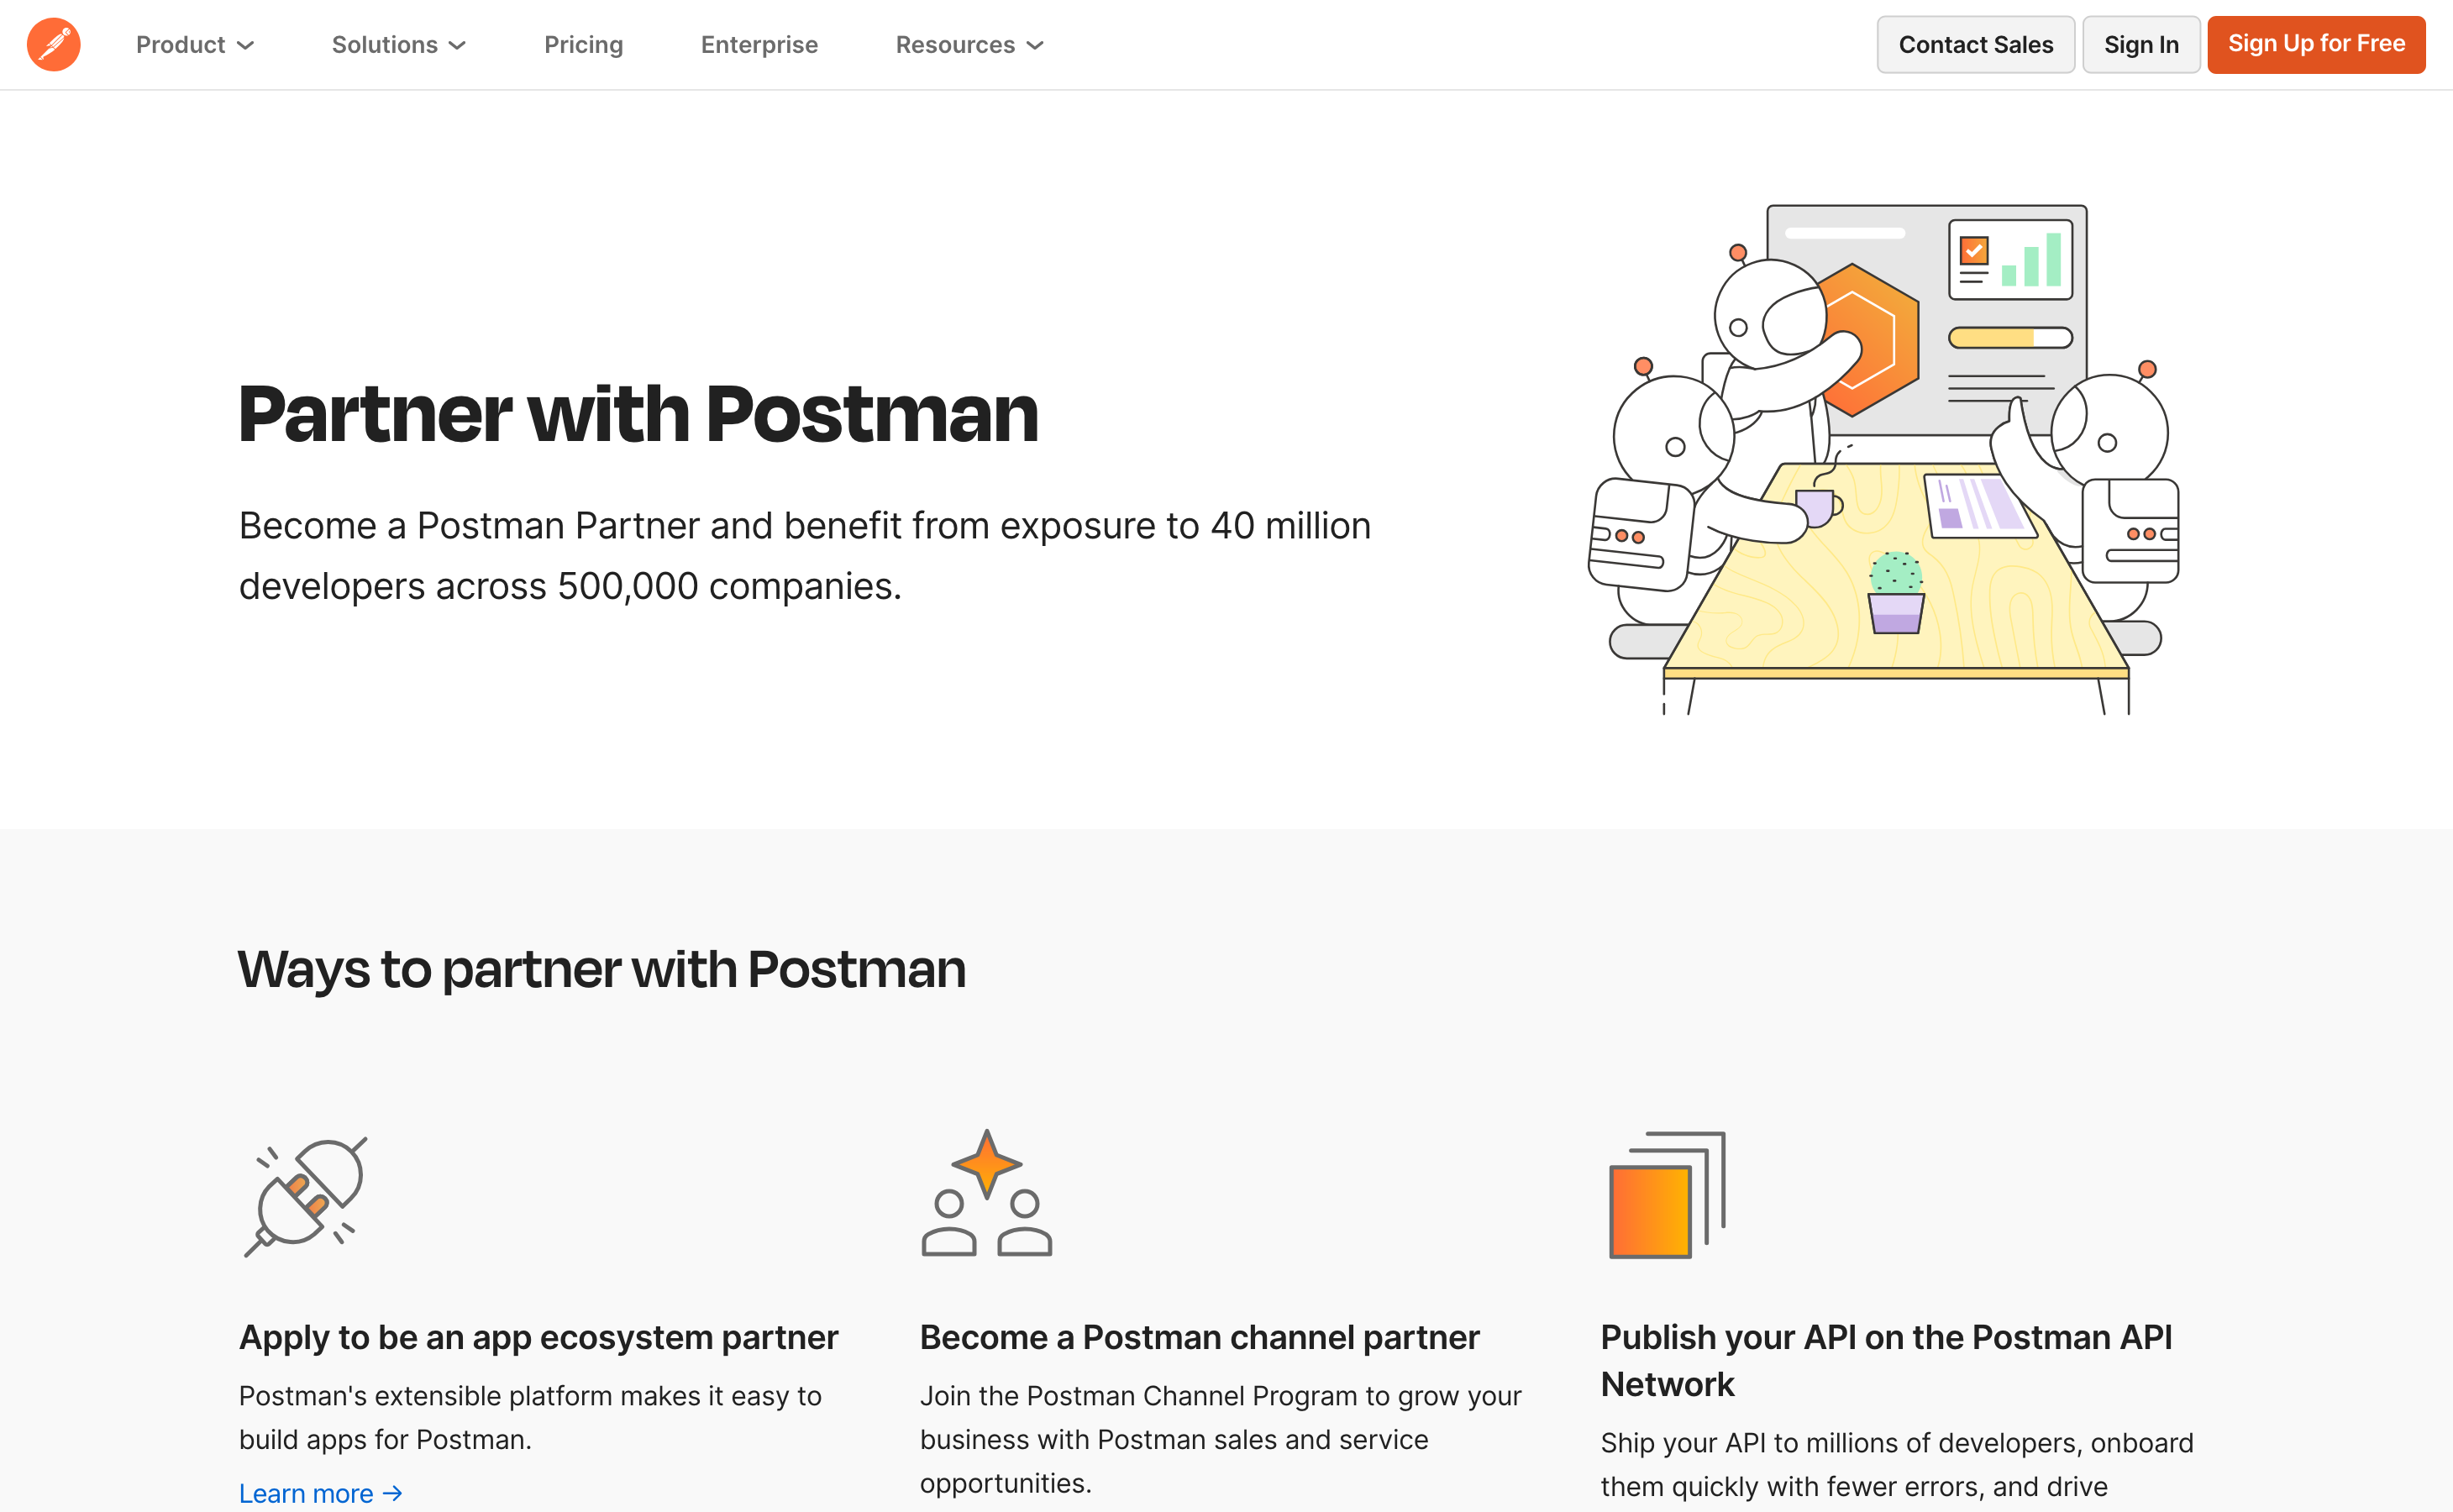Image resolution: width=2453 pixels, height=1512 pixels.
Task: Open the Resources dropdown menu
Action: [x=970, y=45]
